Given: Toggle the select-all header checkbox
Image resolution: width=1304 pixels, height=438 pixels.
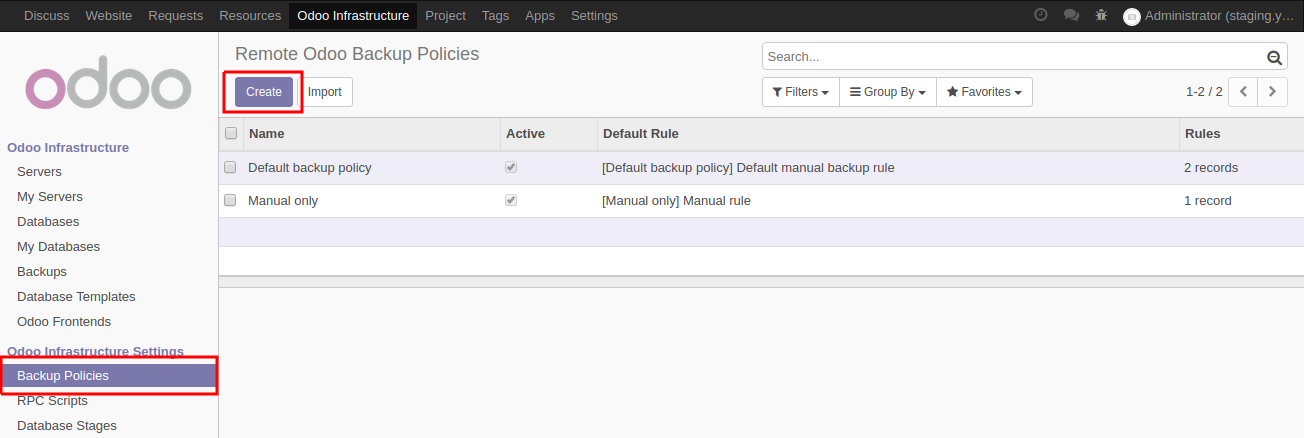Looking at the screenshot, I should tap(231, 133).
